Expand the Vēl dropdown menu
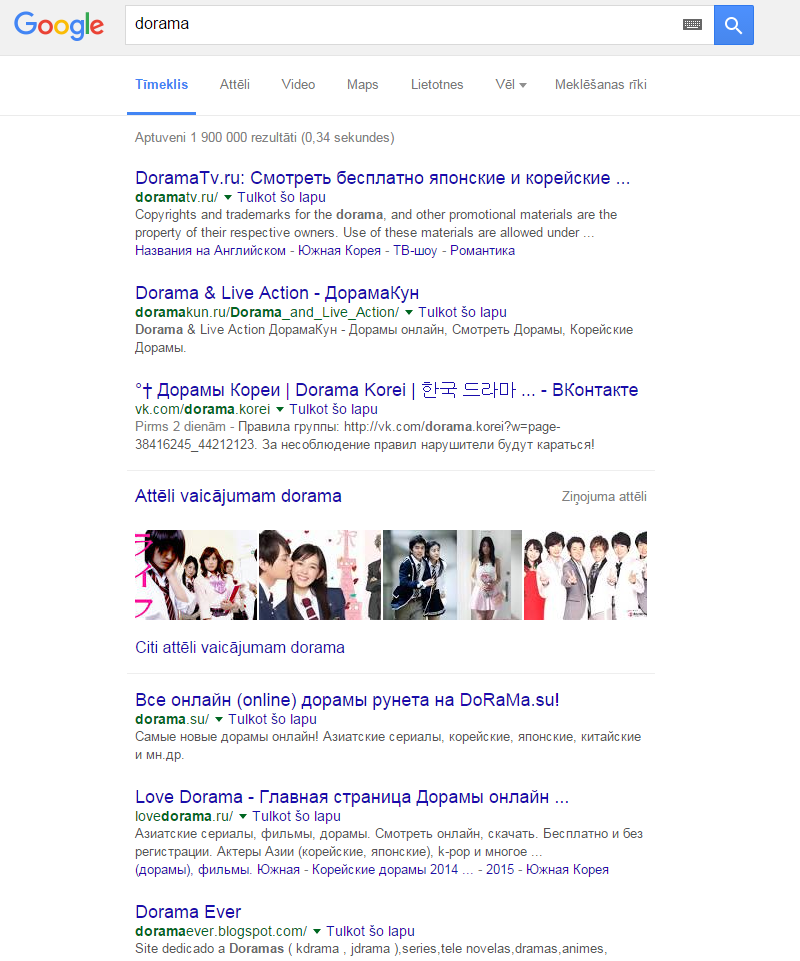 click(510, 85)
